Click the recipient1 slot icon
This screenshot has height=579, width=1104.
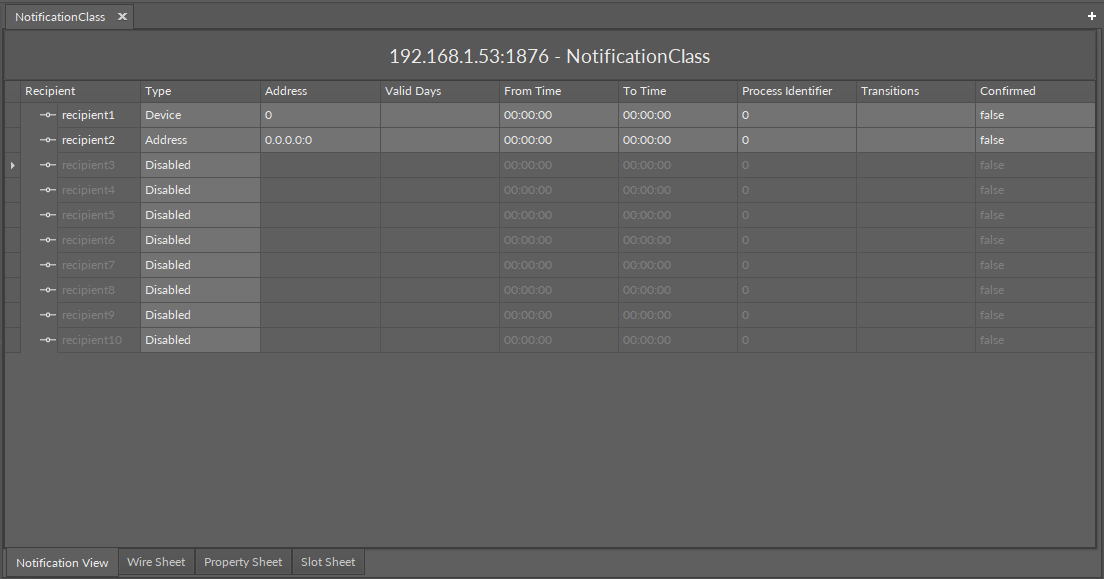point(47,115)
